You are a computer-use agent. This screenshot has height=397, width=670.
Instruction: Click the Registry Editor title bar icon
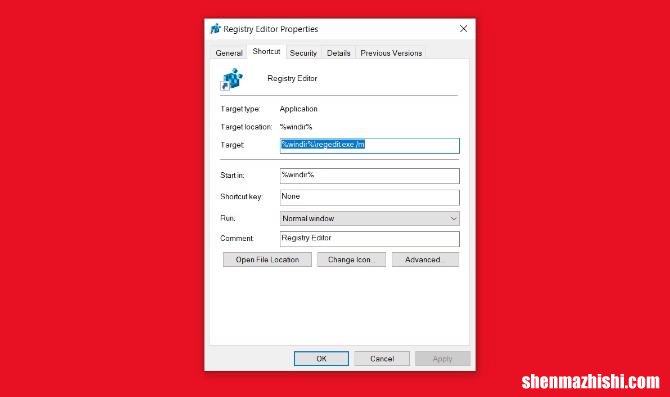(215, 29)
